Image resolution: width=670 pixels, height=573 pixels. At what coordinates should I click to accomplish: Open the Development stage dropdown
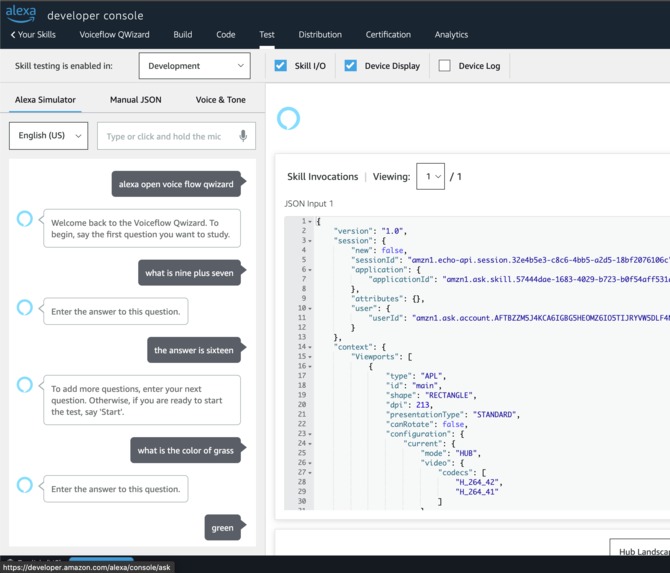point(194,66)
